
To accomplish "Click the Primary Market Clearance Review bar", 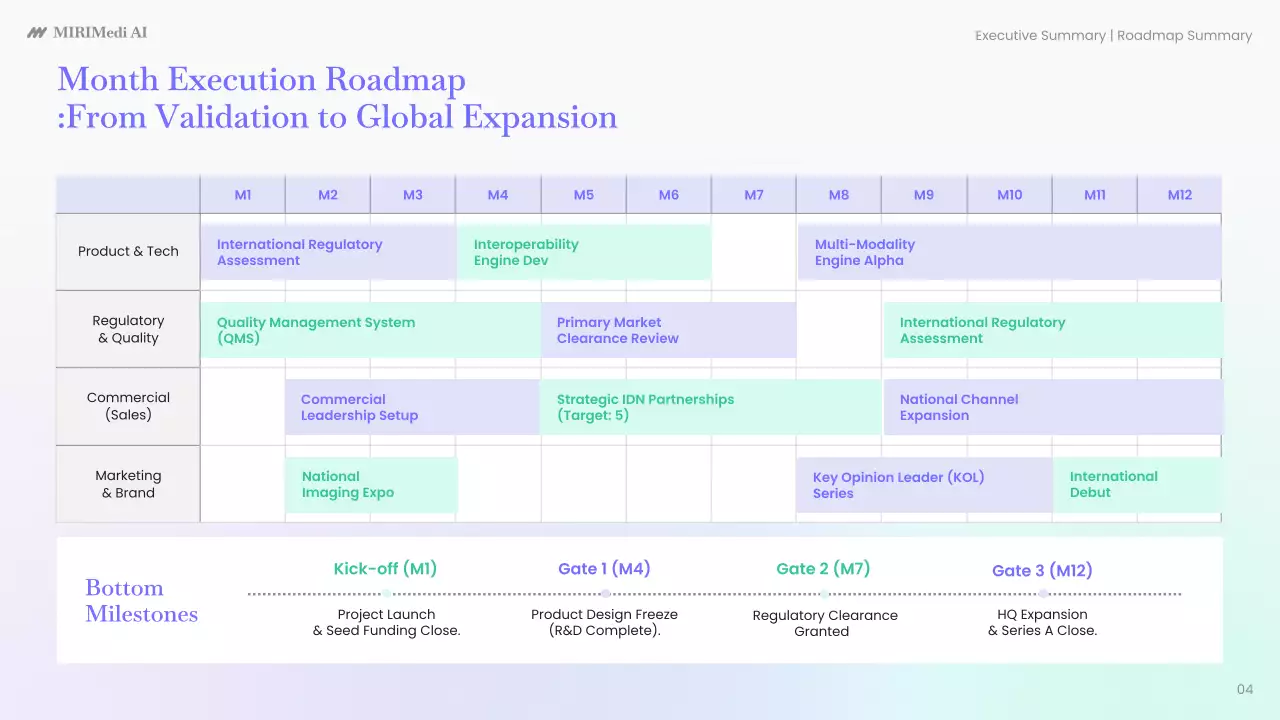I will point(668,330).
